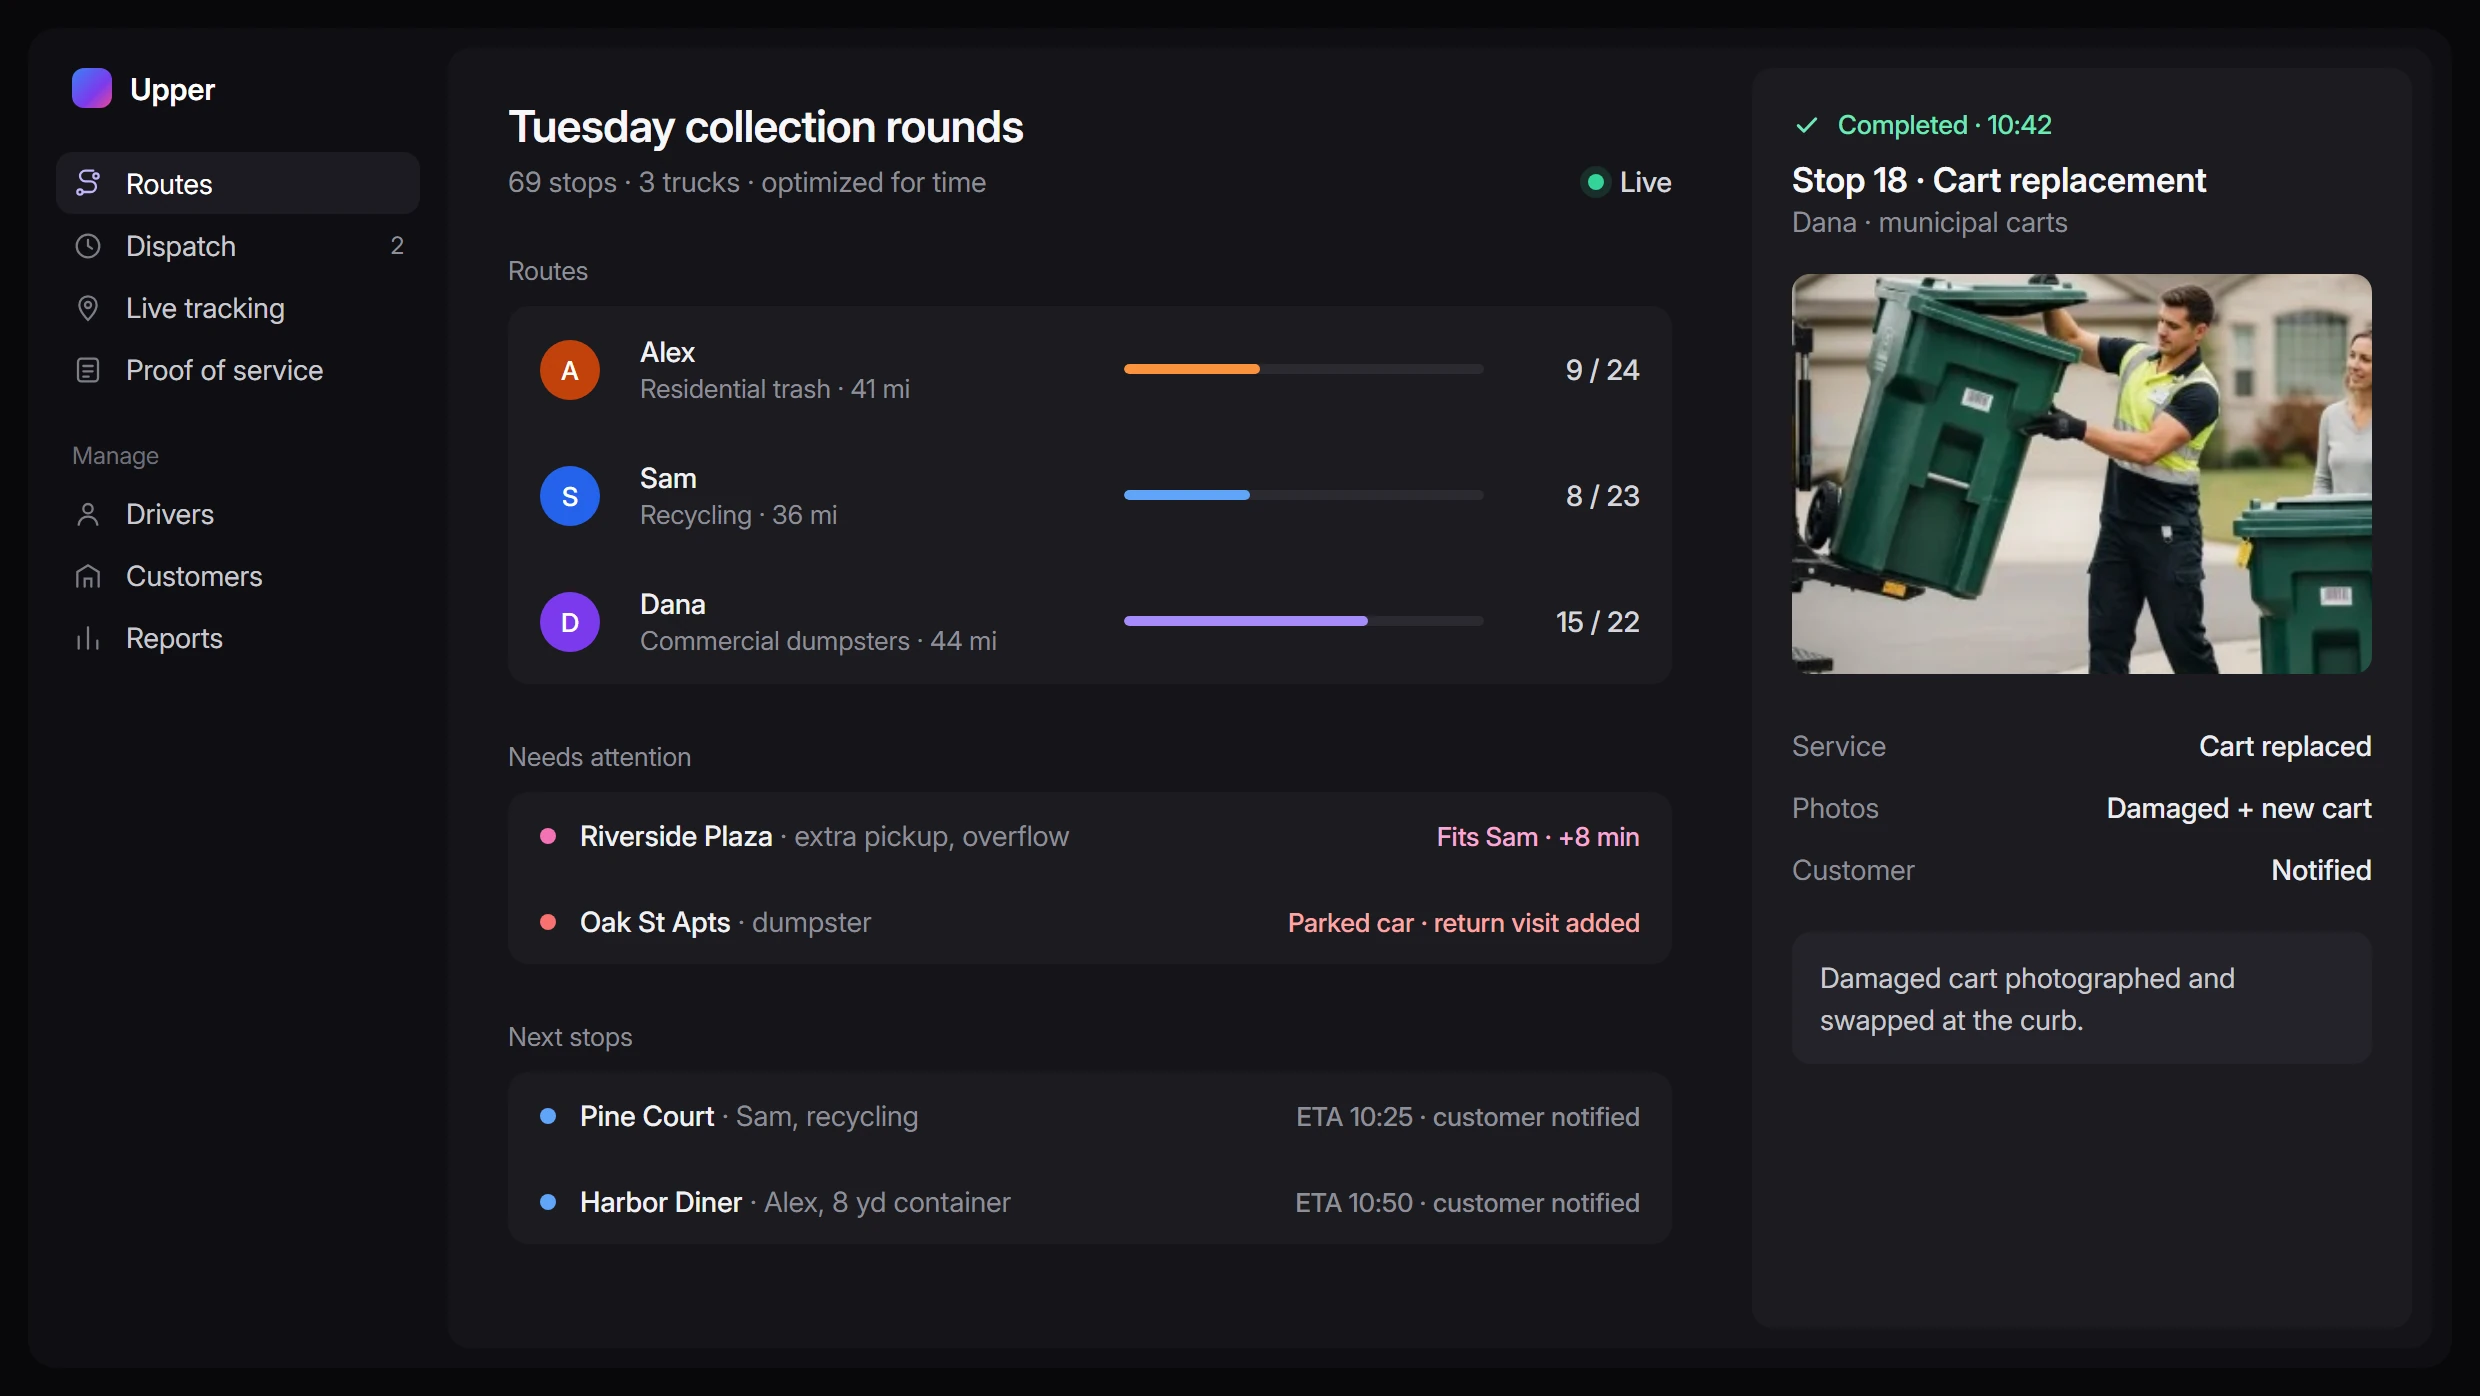
Task: Click the Live label text
Action: pos(1645,182)
